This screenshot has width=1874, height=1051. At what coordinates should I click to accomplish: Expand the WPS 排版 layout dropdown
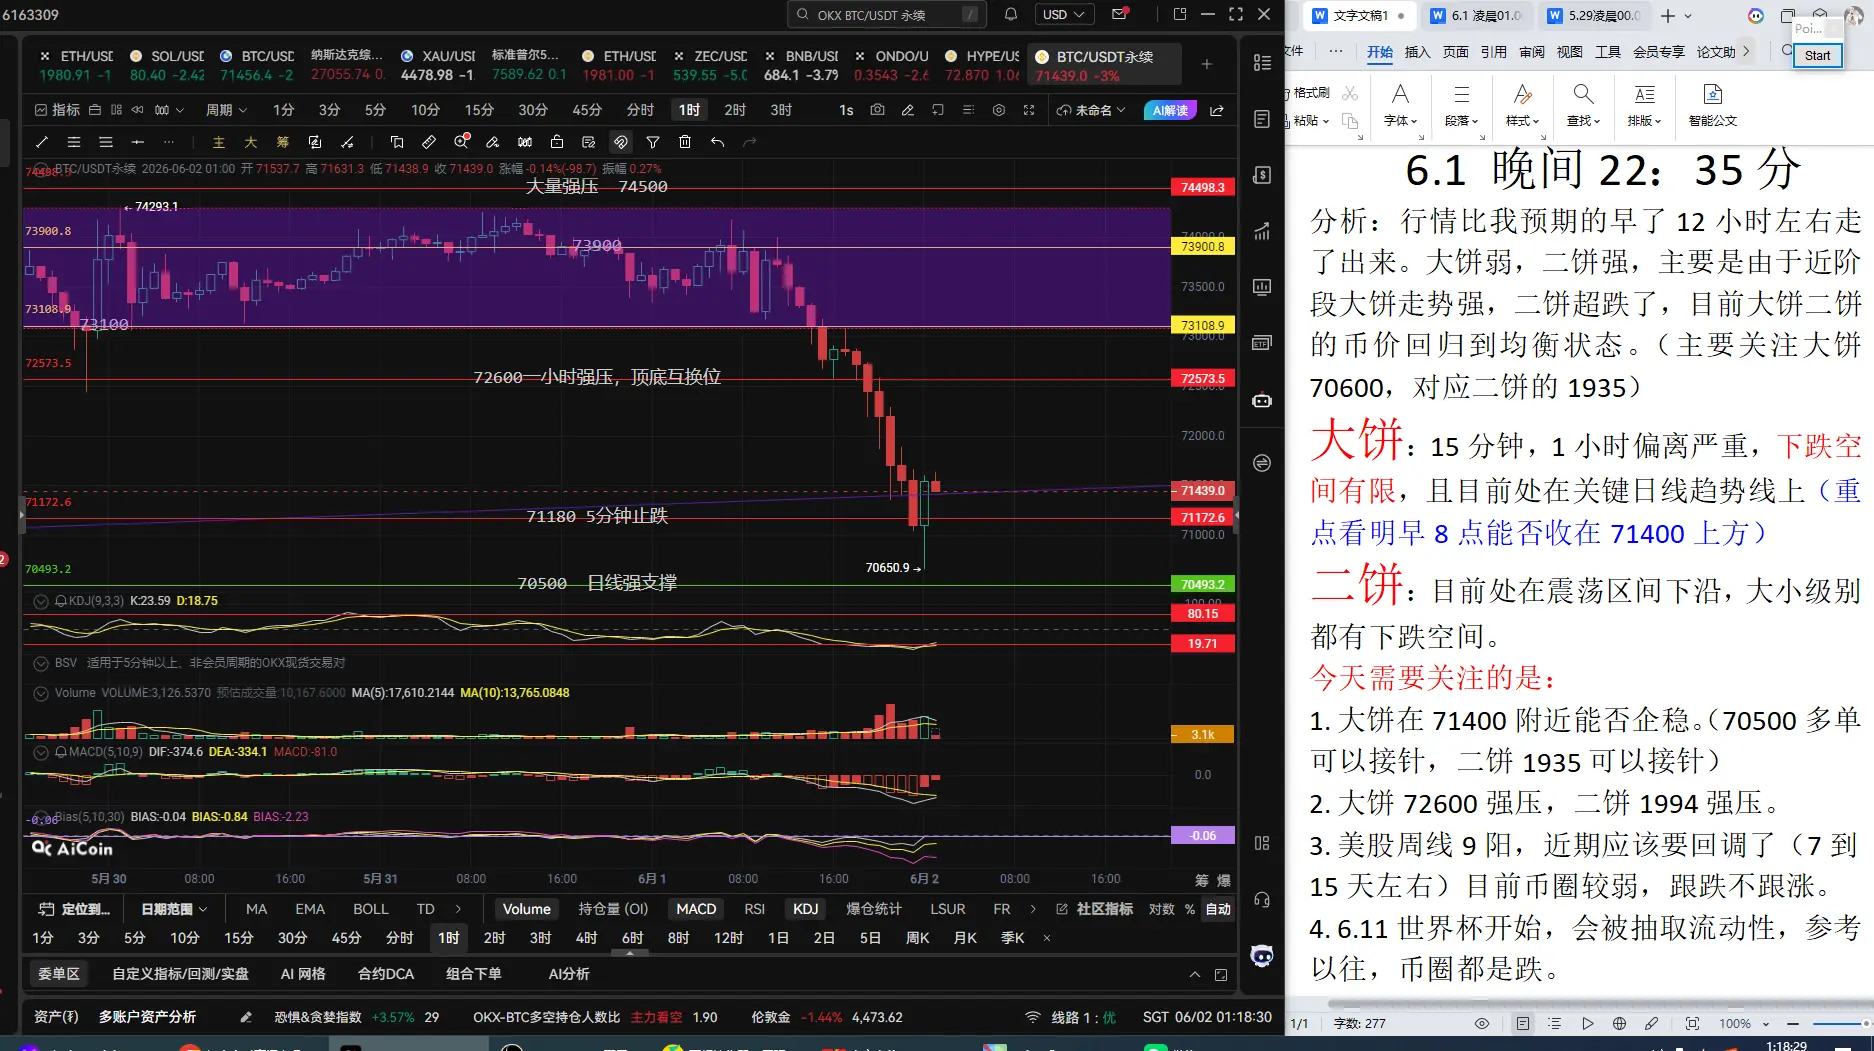click(x=1644, y=121)
